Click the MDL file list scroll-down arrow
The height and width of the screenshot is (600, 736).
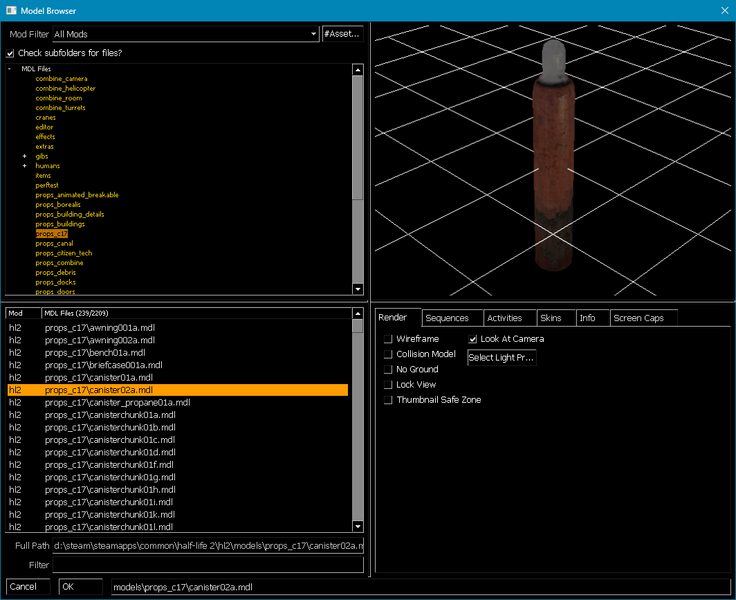point(358,527)
